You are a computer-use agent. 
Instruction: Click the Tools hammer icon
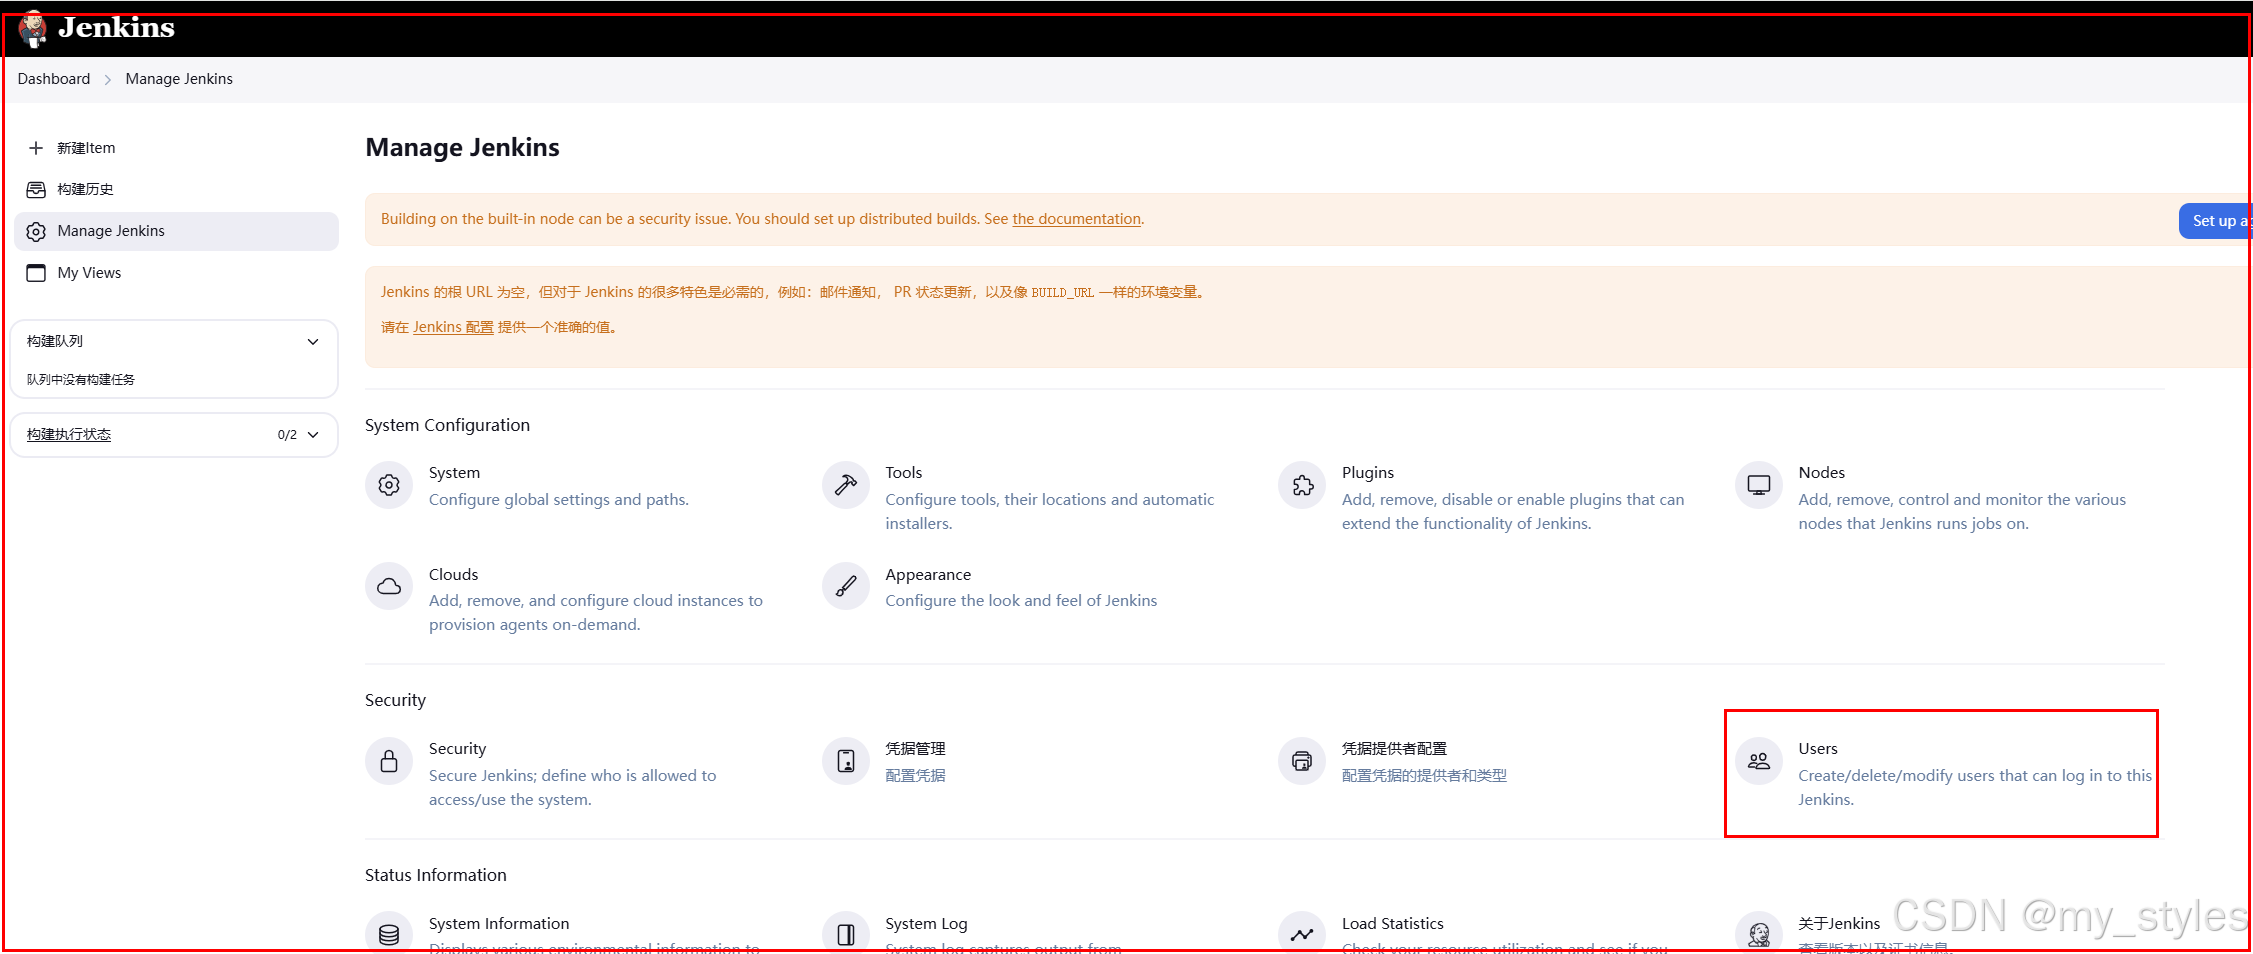point(846,485)
